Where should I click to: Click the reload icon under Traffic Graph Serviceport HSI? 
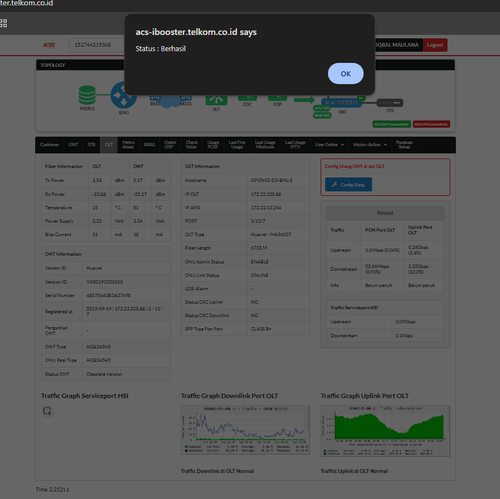[47, 411]
